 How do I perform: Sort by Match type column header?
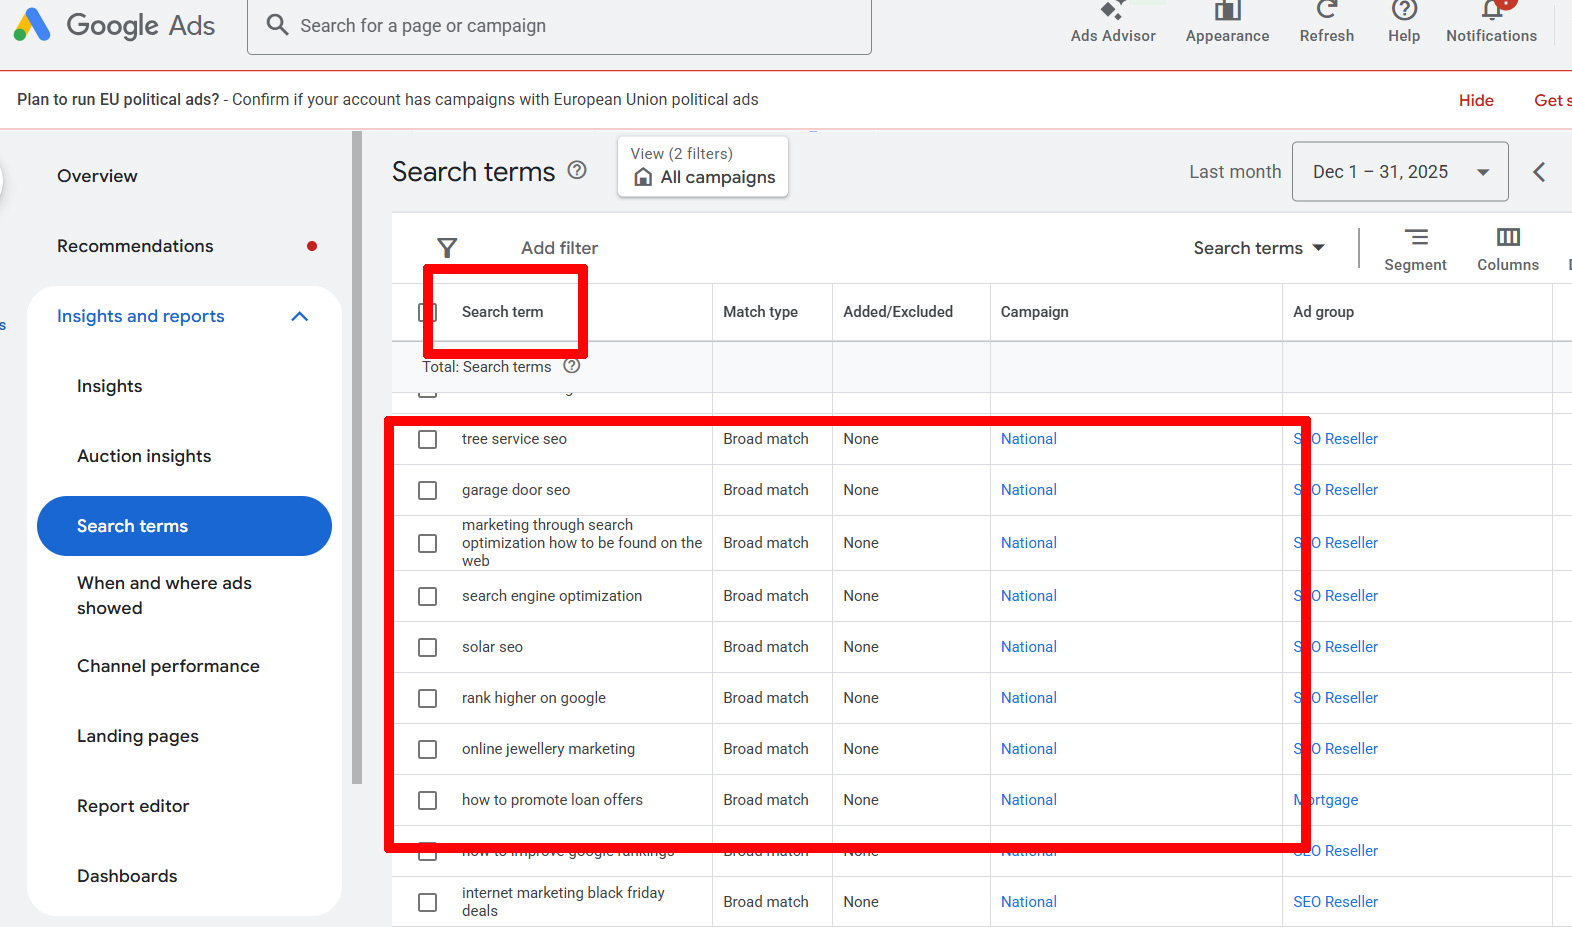click(760, 312)
